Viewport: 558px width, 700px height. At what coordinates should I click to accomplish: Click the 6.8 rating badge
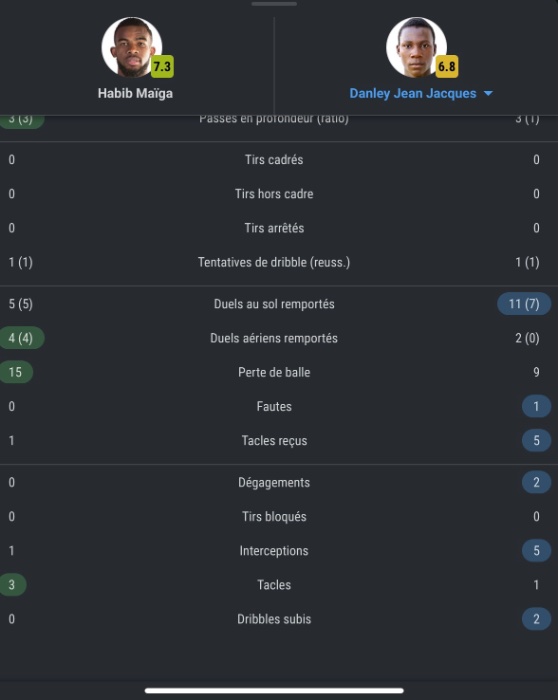446,67
